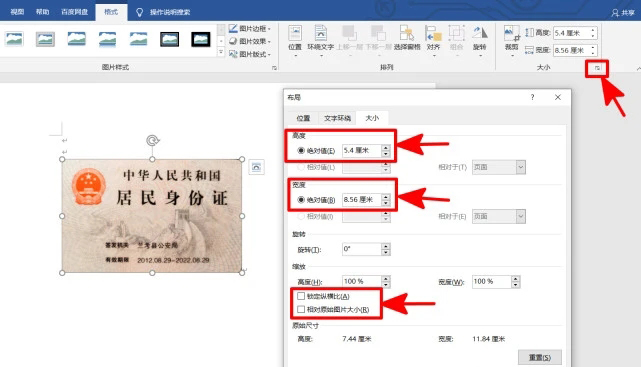Switch to the Position (位置) dialog tab
641x367 pixels.
(303, 118)
